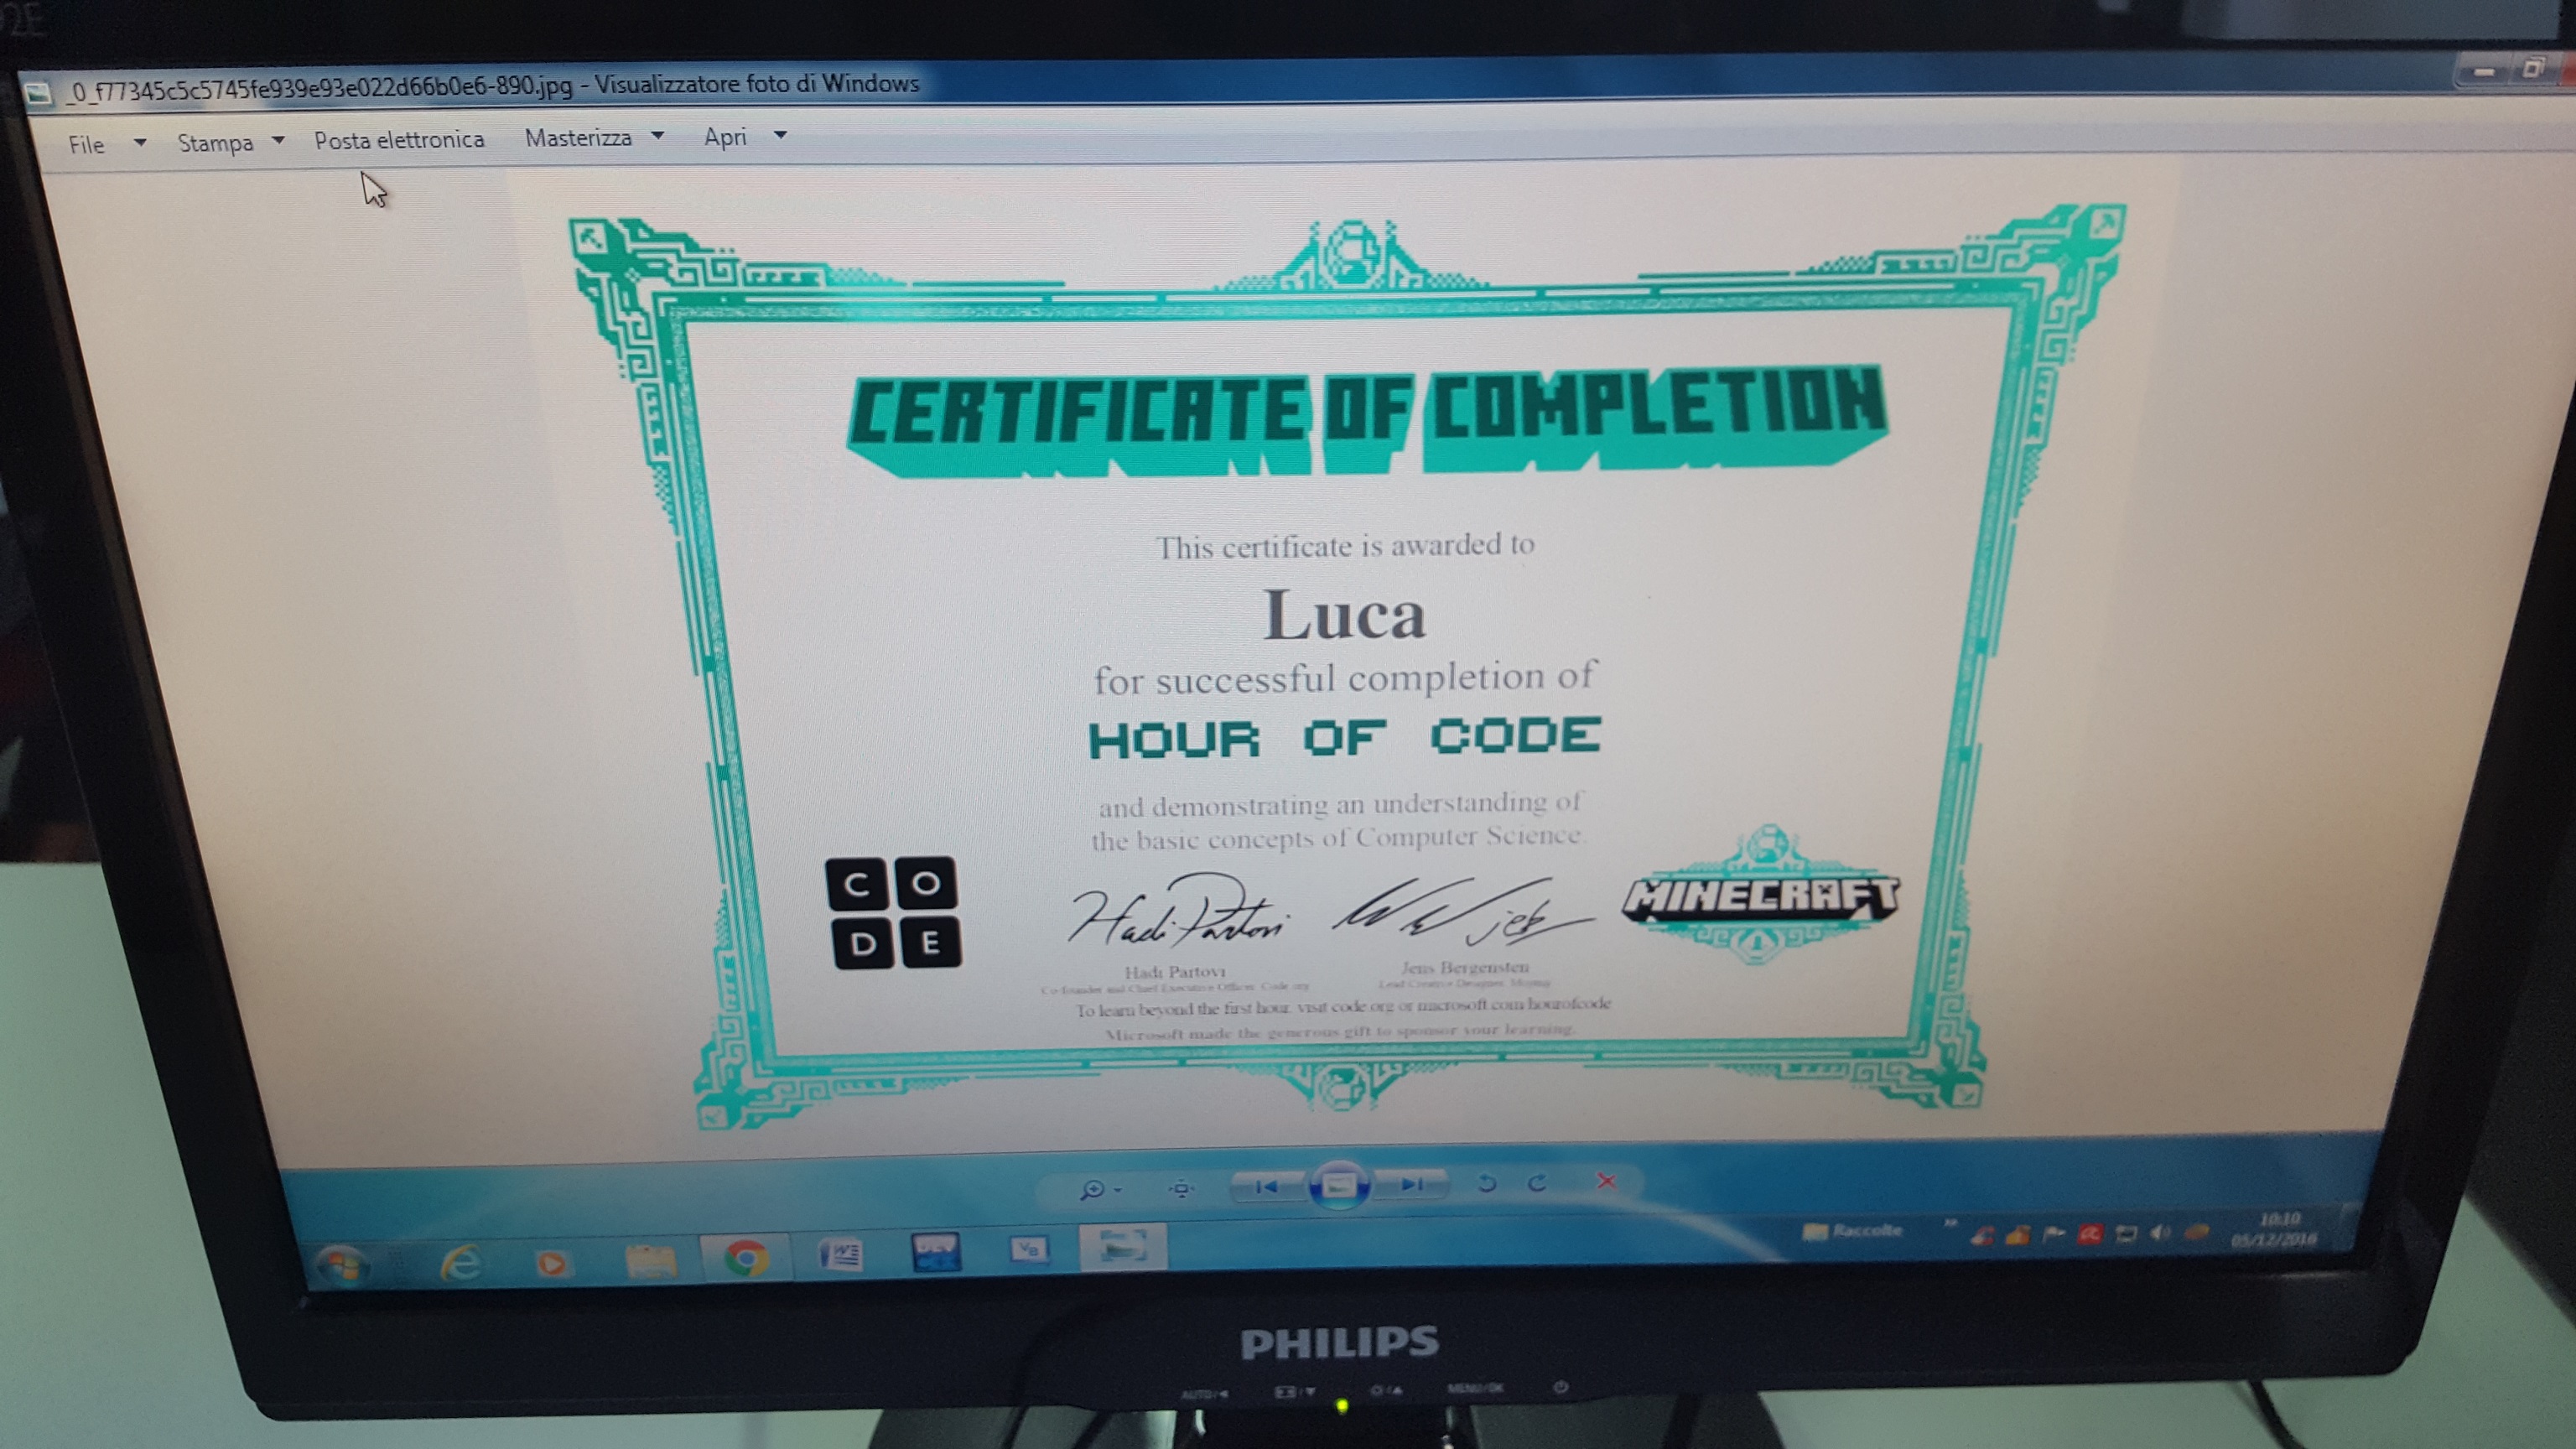Open the Apri menu

[725, 137]
